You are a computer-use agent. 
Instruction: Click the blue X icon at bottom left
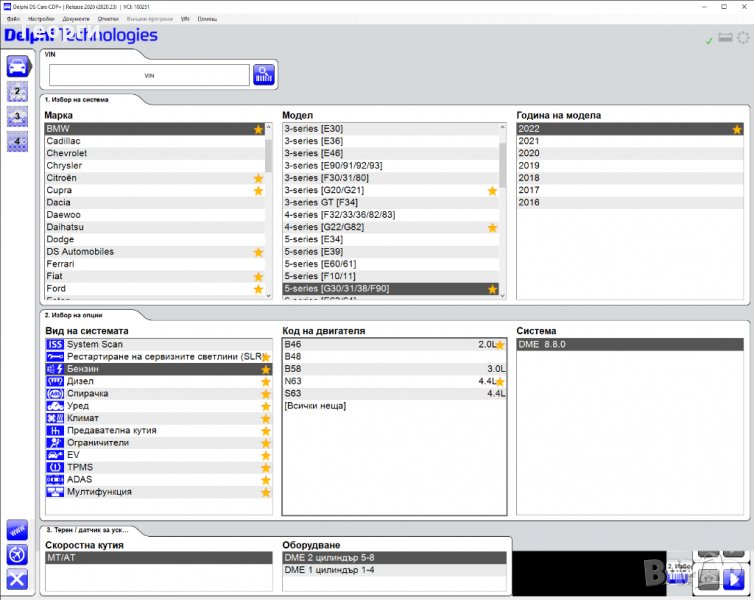[17, 579]
